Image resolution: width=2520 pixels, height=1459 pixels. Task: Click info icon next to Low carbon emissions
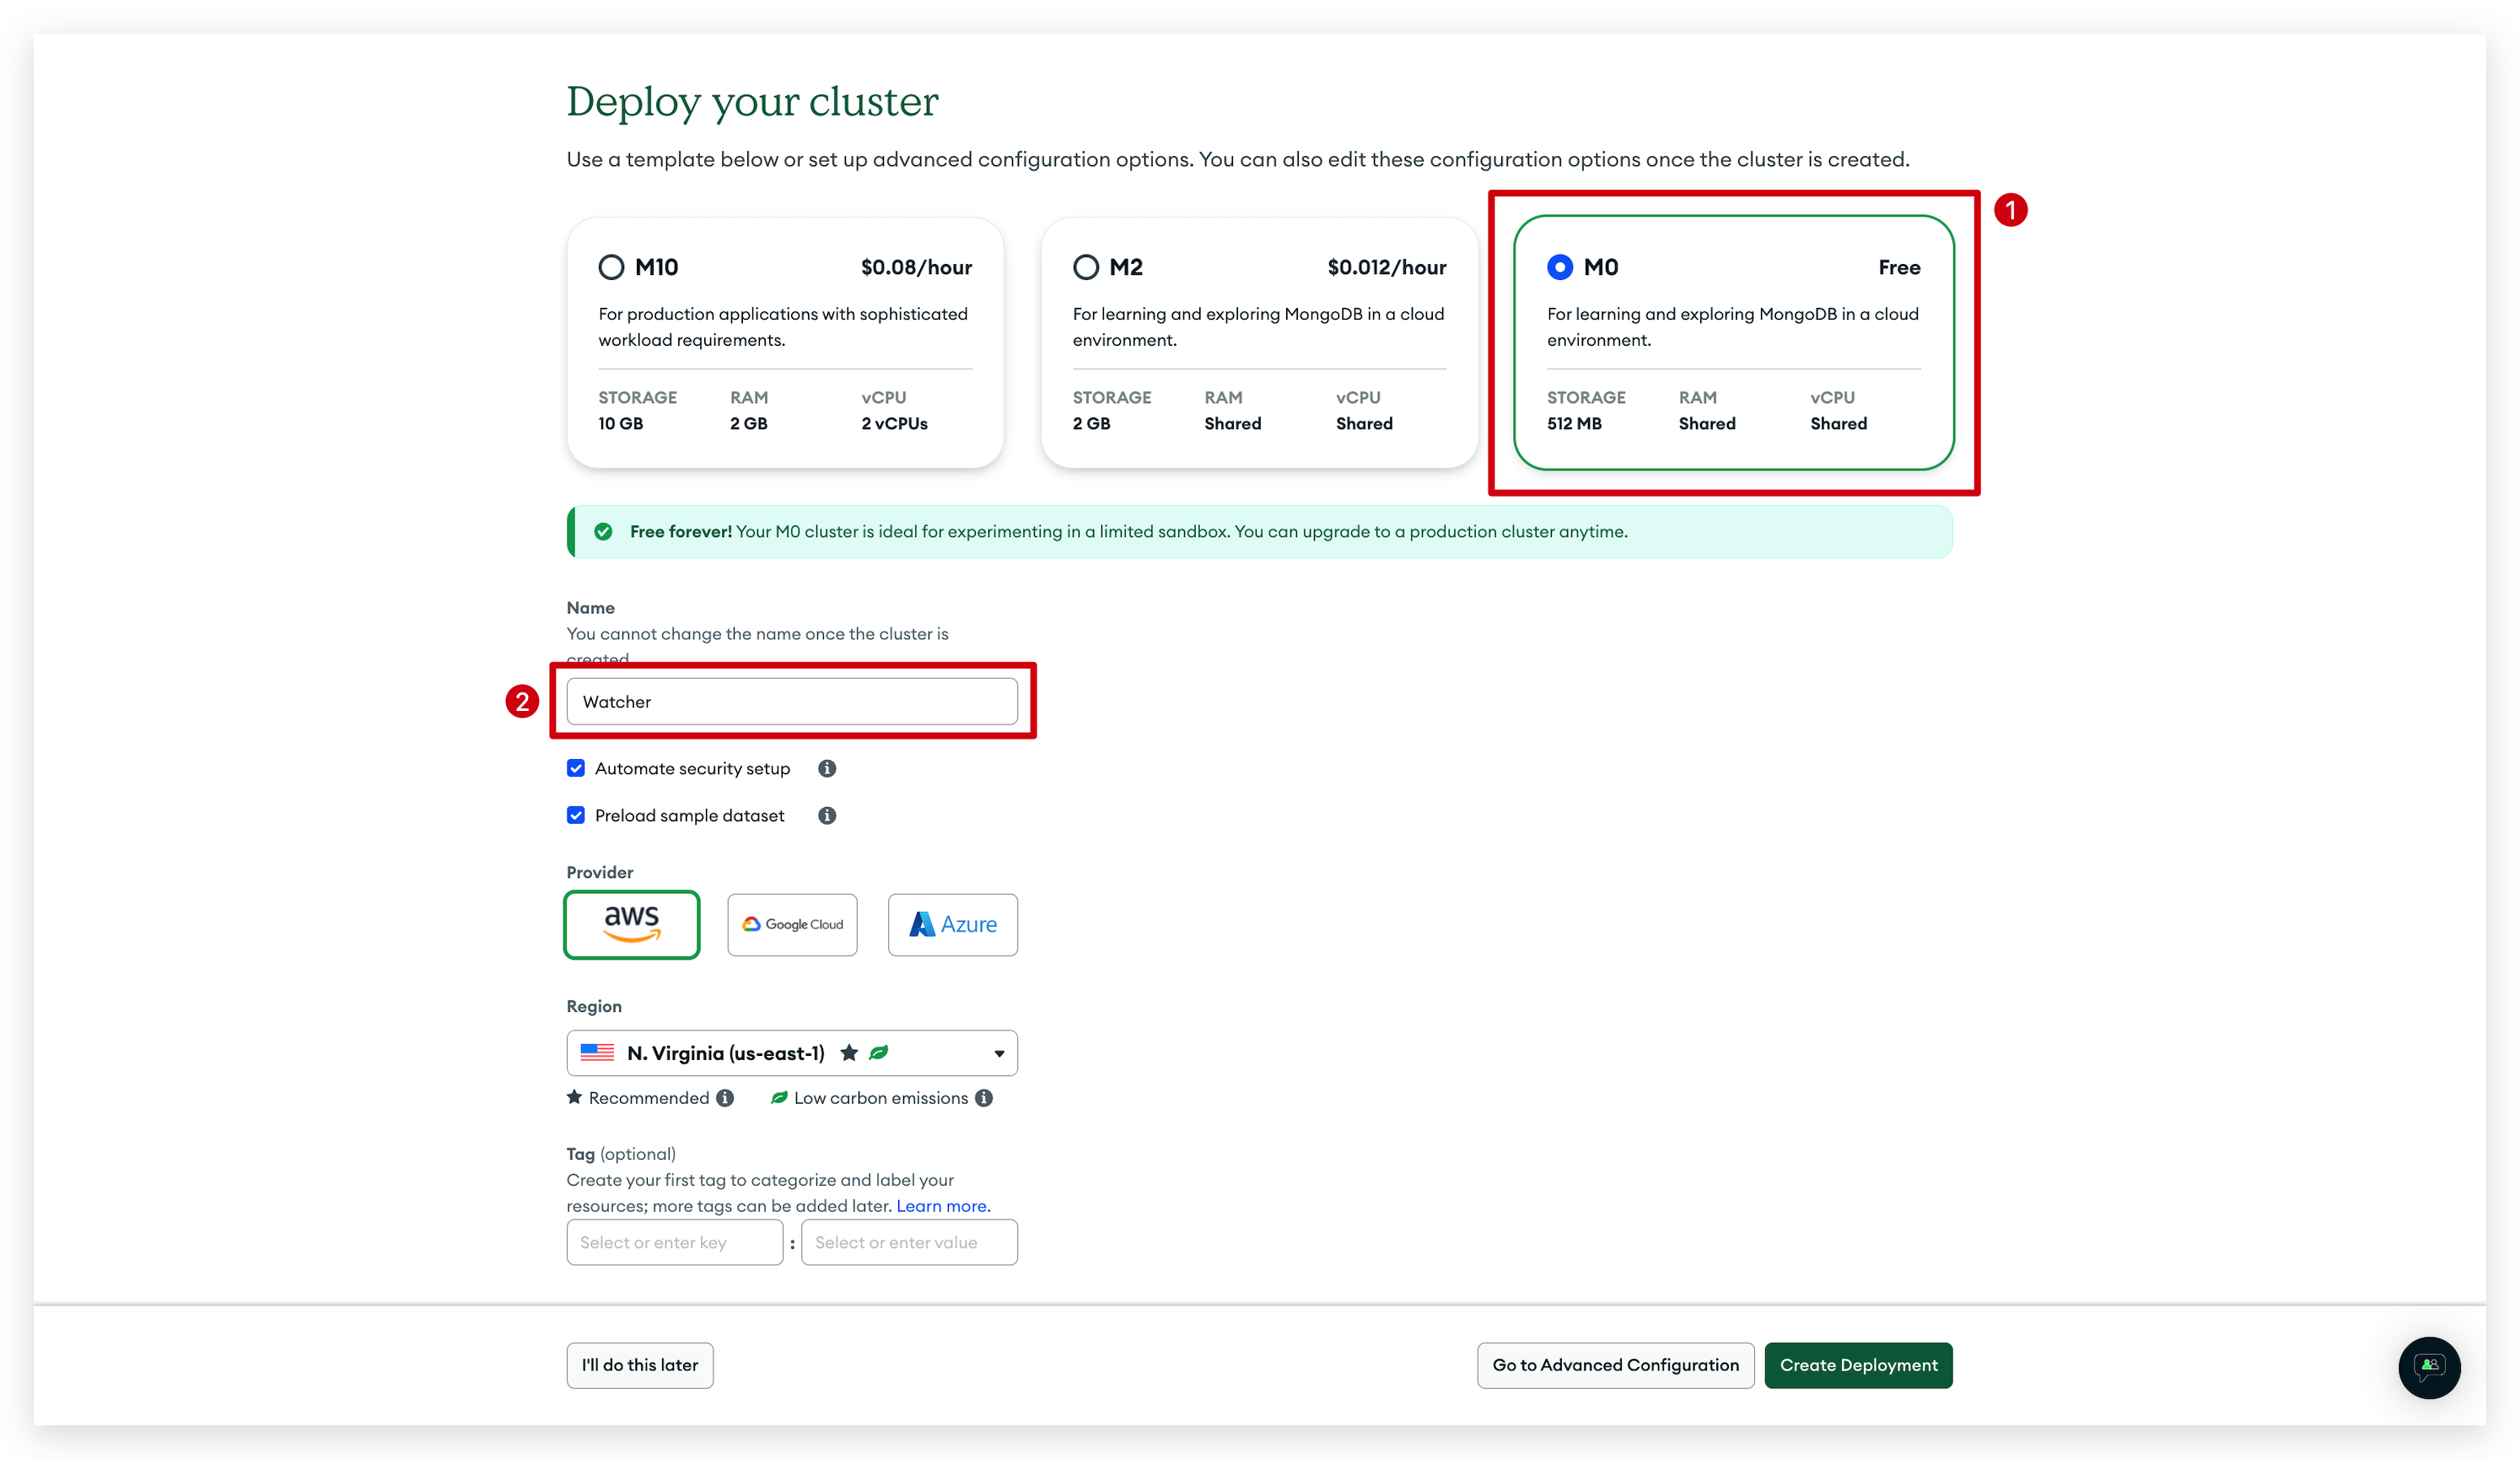tap(984, 1098)
